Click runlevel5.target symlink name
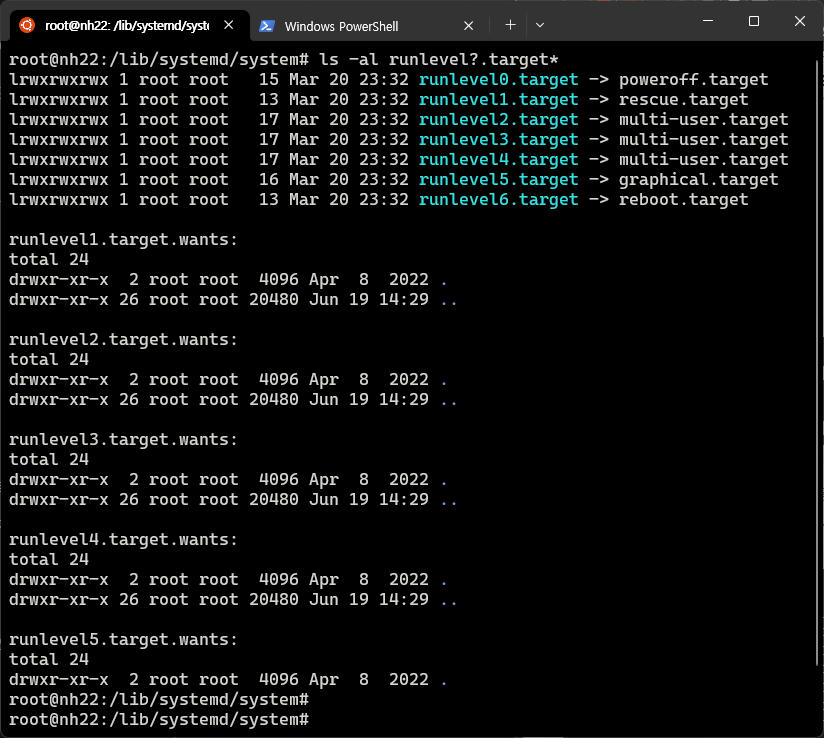The height and width of the screenshot is (738, 824). [498, 179]
